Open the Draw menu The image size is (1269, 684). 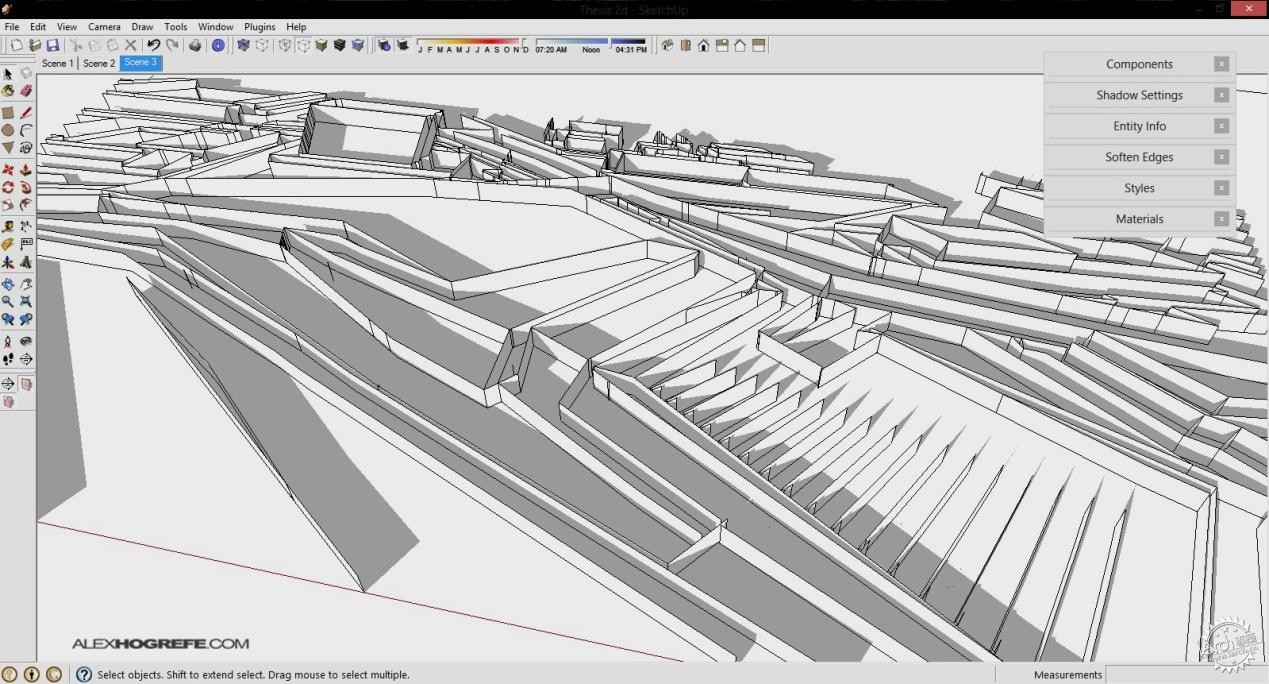click(x=142, y=27)
